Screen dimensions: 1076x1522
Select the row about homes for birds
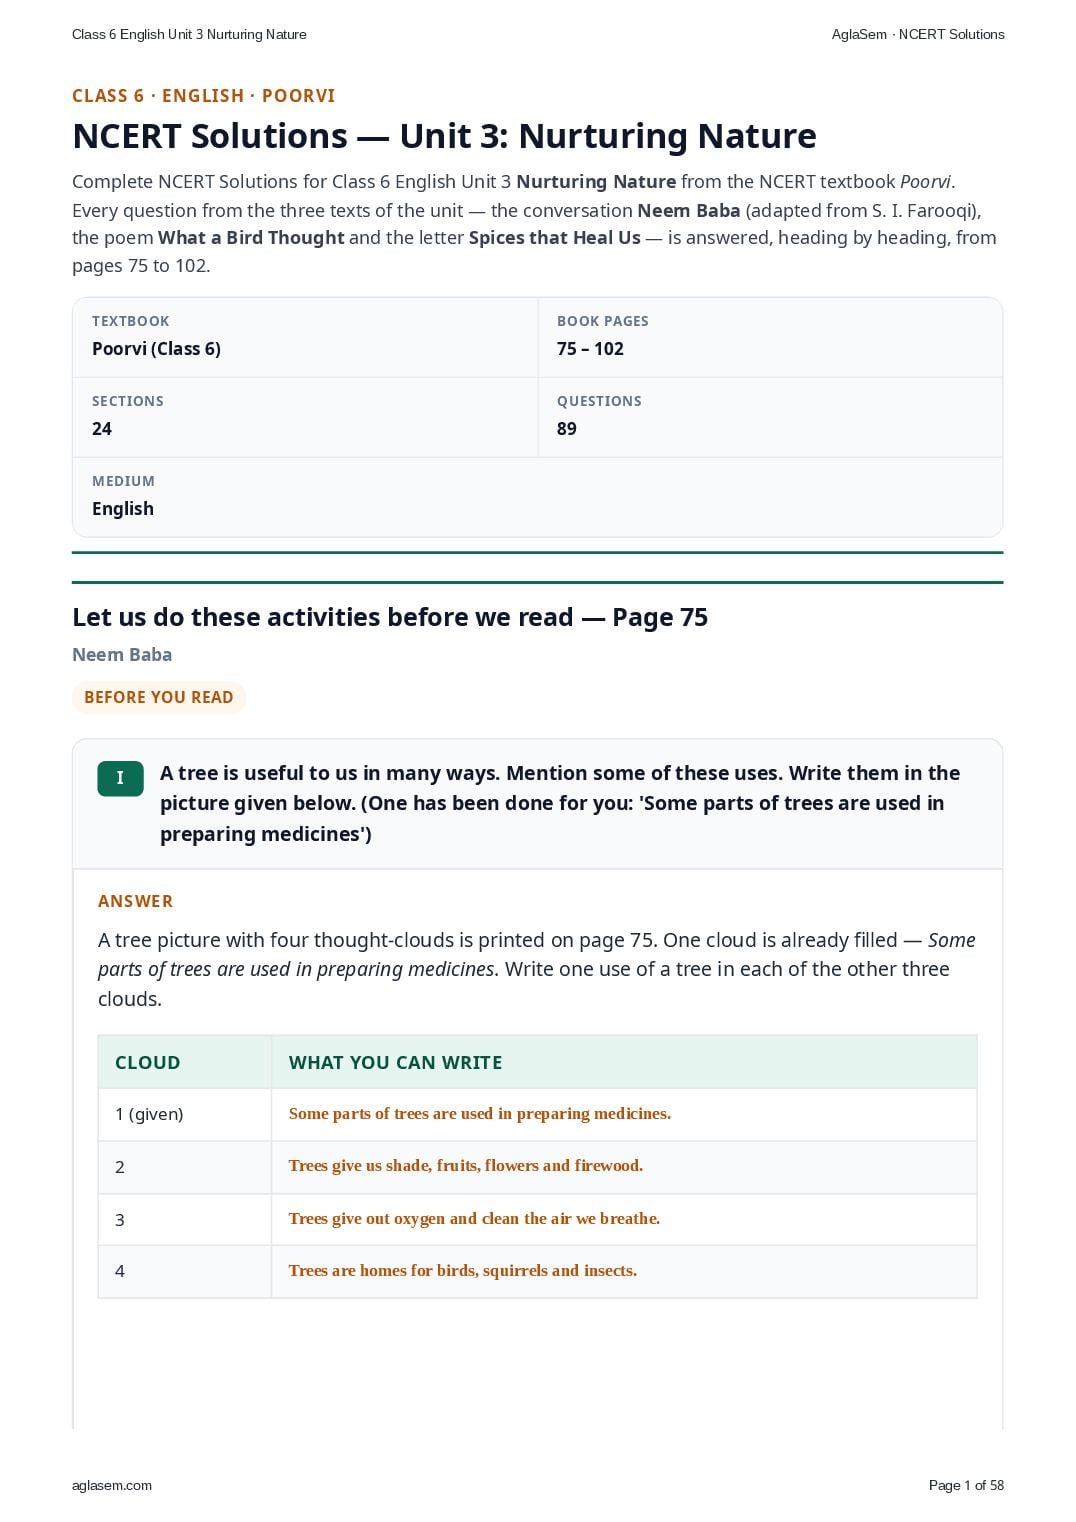(537, 1271)
